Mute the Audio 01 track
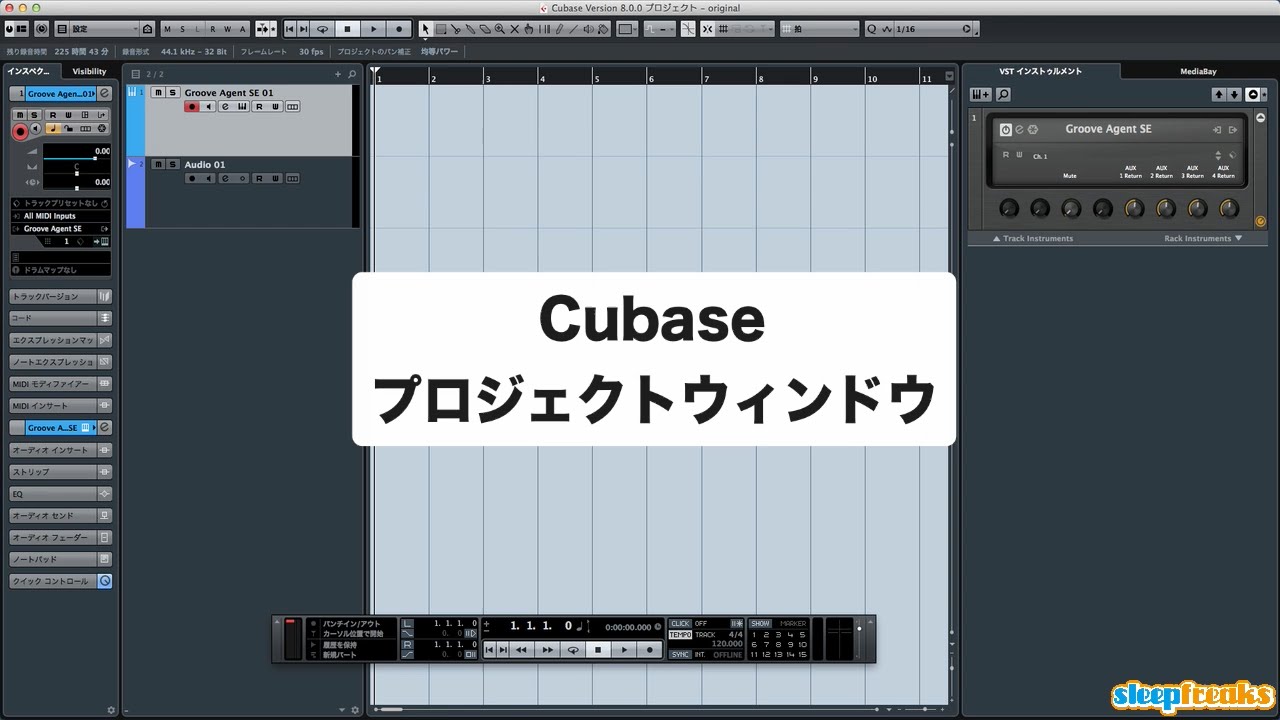1280x720 pixels. click(158, 164)
